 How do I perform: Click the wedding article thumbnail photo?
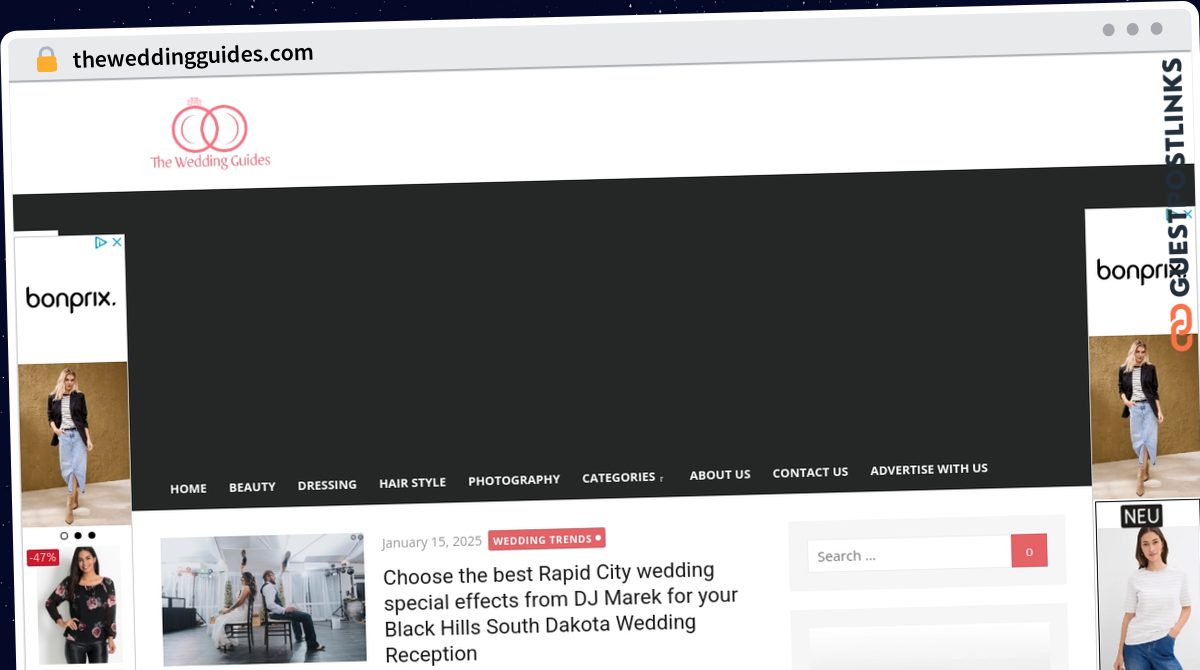[263, 601]
